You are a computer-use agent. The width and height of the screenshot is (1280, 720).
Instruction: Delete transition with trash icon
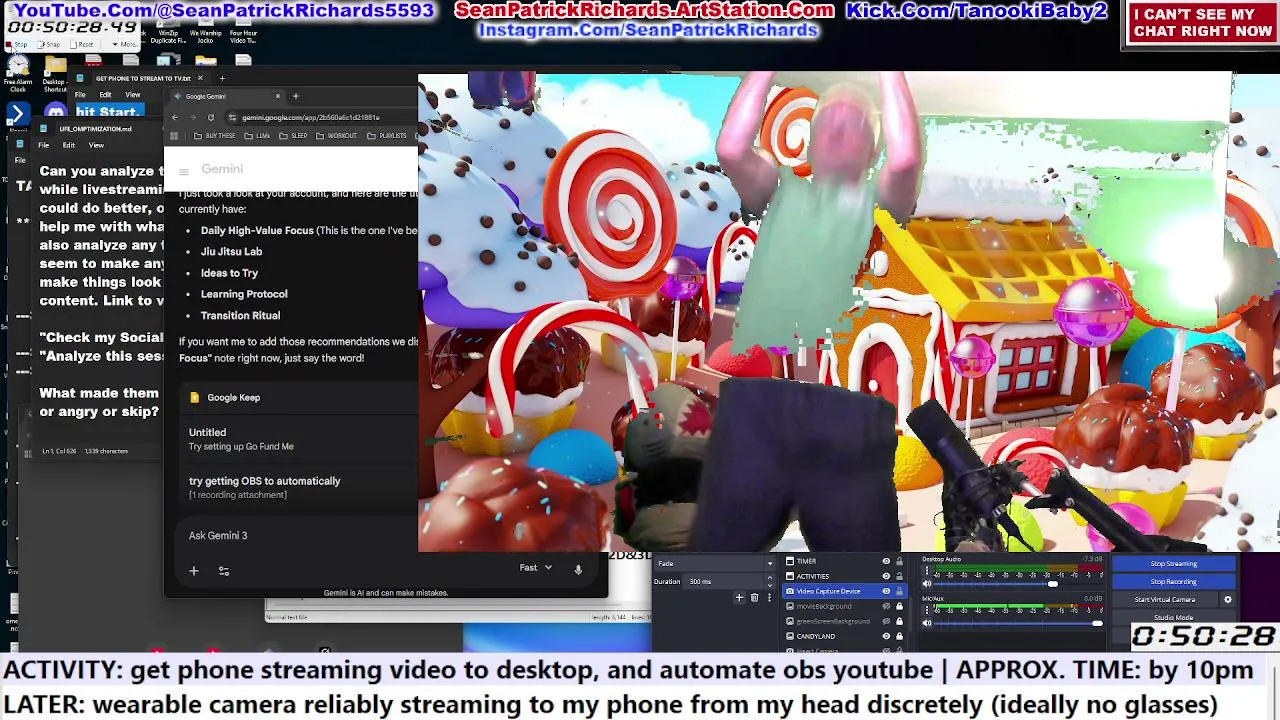point(754,598)
